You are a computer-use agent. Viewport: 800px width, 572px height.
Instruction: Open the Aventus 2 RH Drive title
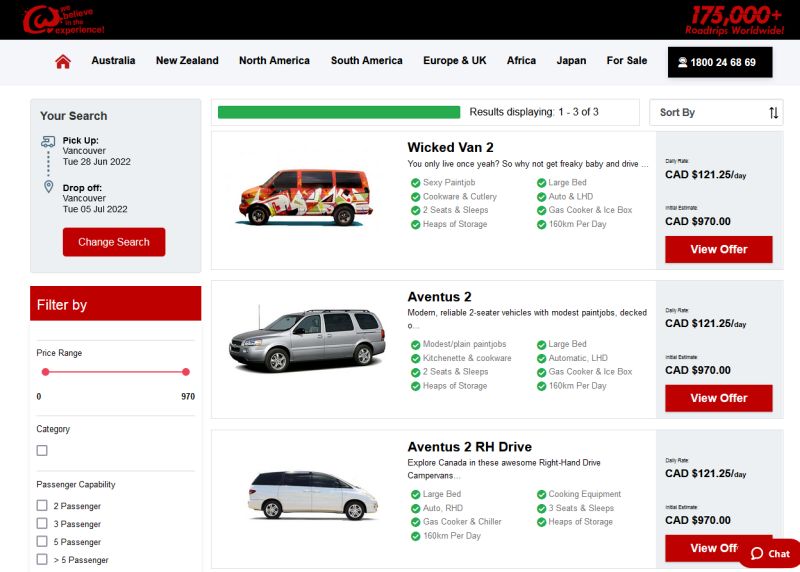tap(469, 447)
